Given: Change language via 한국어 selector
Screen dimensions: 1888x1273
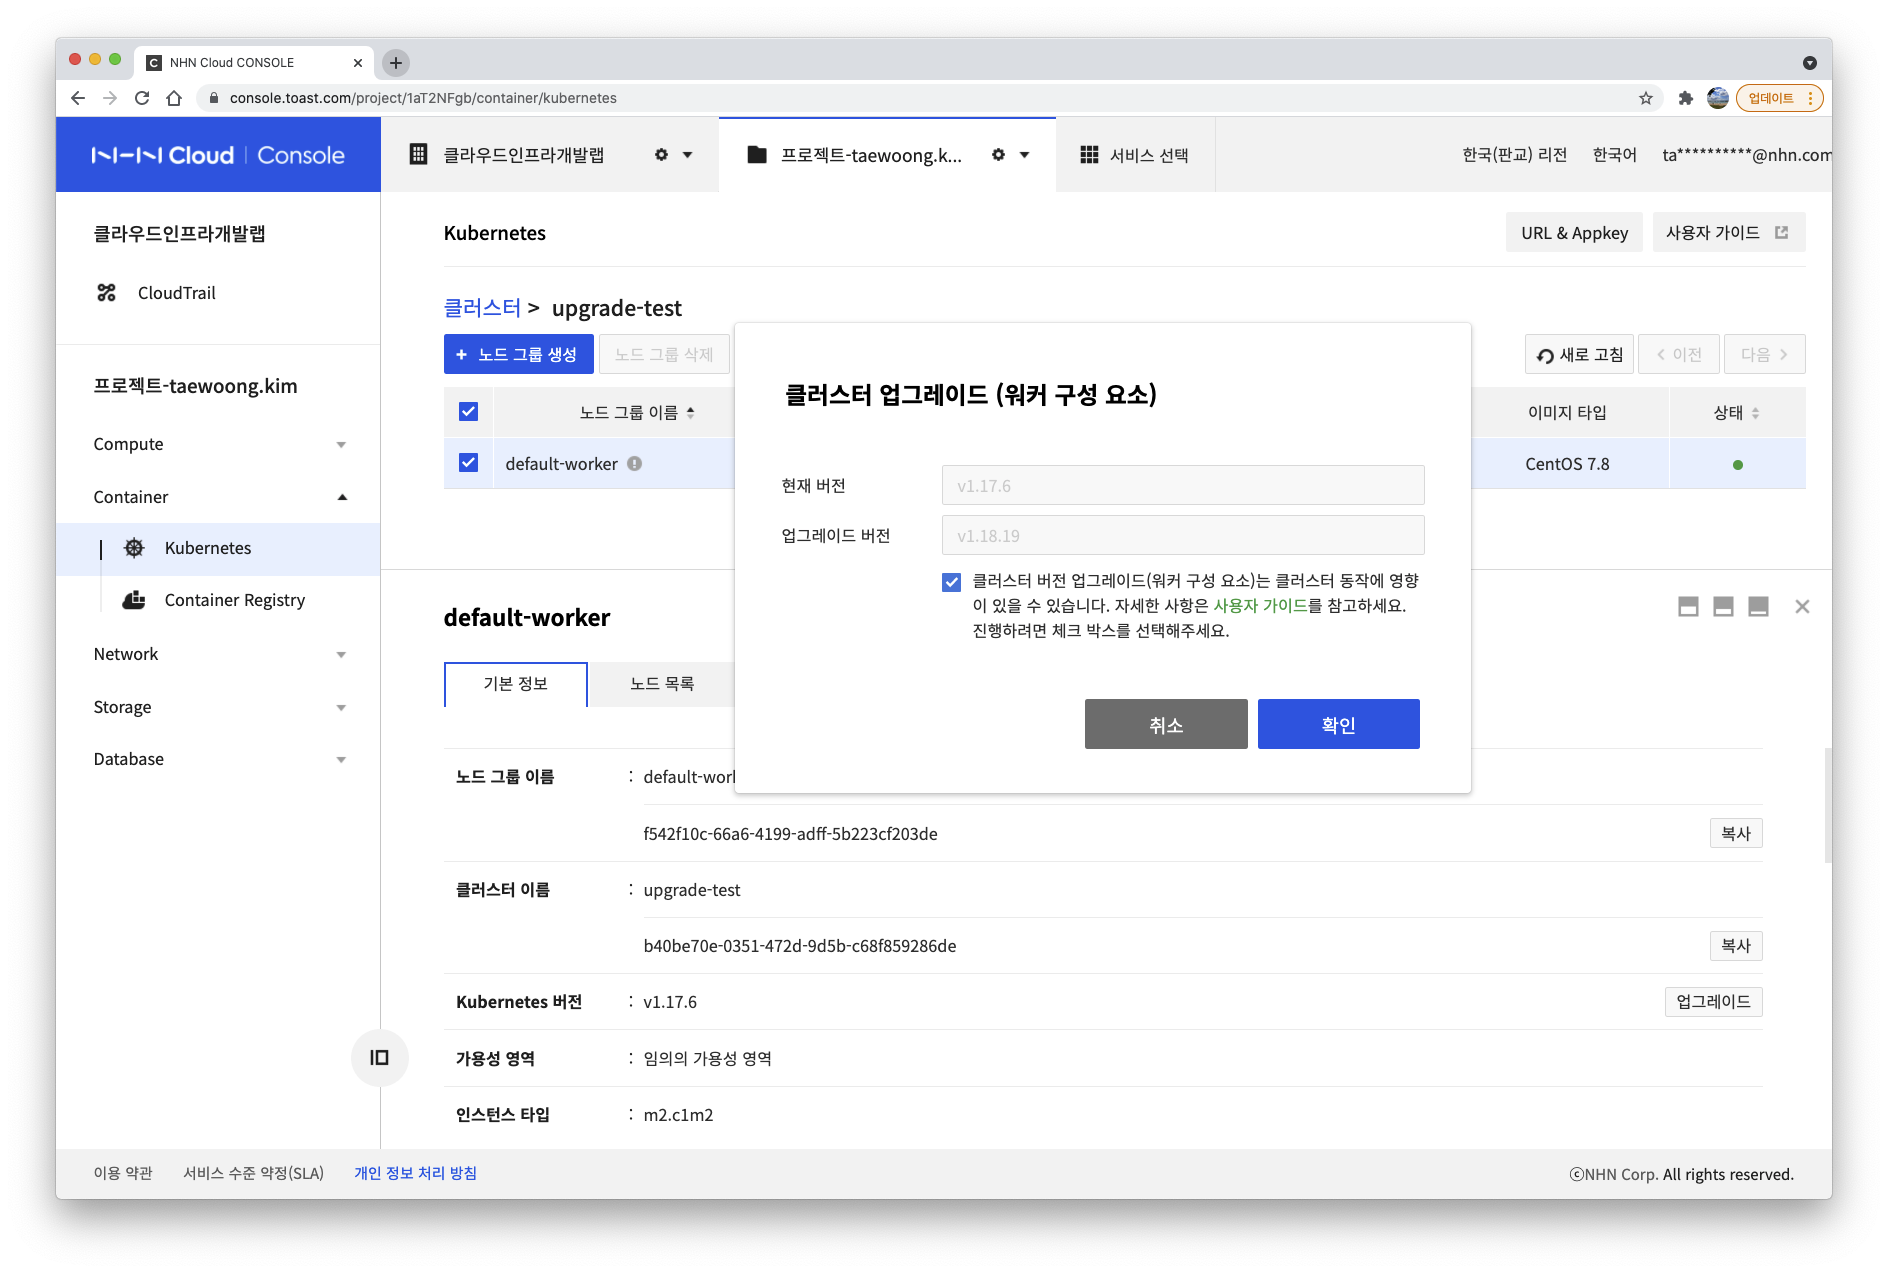Looking at the screenshot, I should (1614, 155).
